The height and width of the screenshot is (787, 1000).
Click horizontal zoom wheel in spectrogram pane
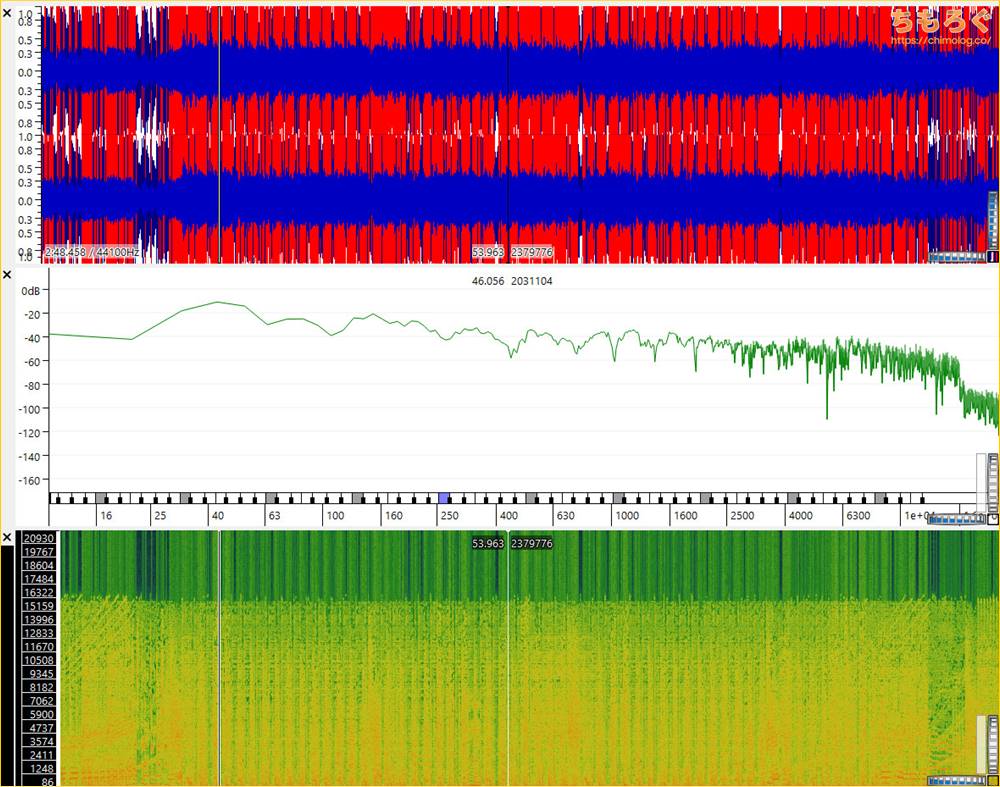click(955, 780)
